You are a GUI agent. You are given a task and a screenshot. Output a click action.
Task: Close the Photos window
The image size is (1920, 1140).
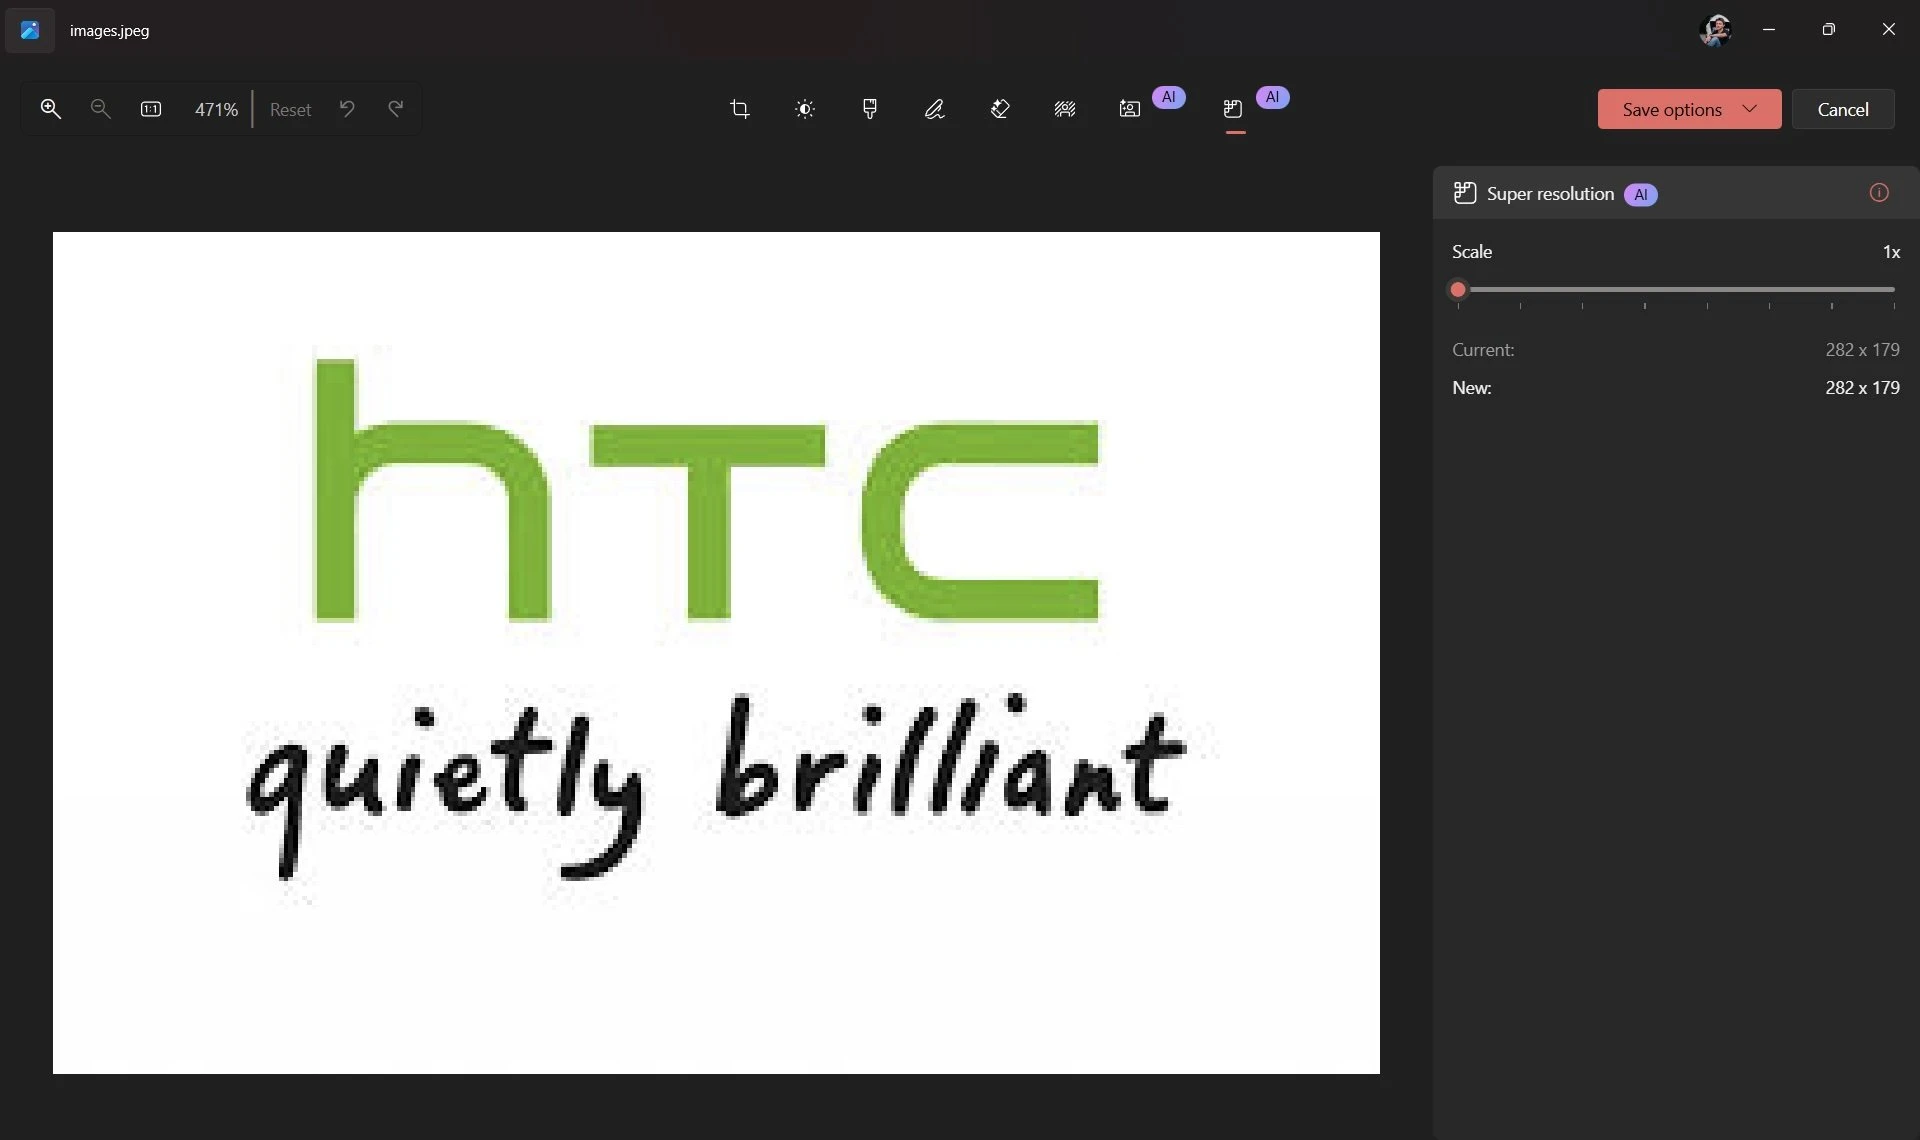(x=1889, y=30)
